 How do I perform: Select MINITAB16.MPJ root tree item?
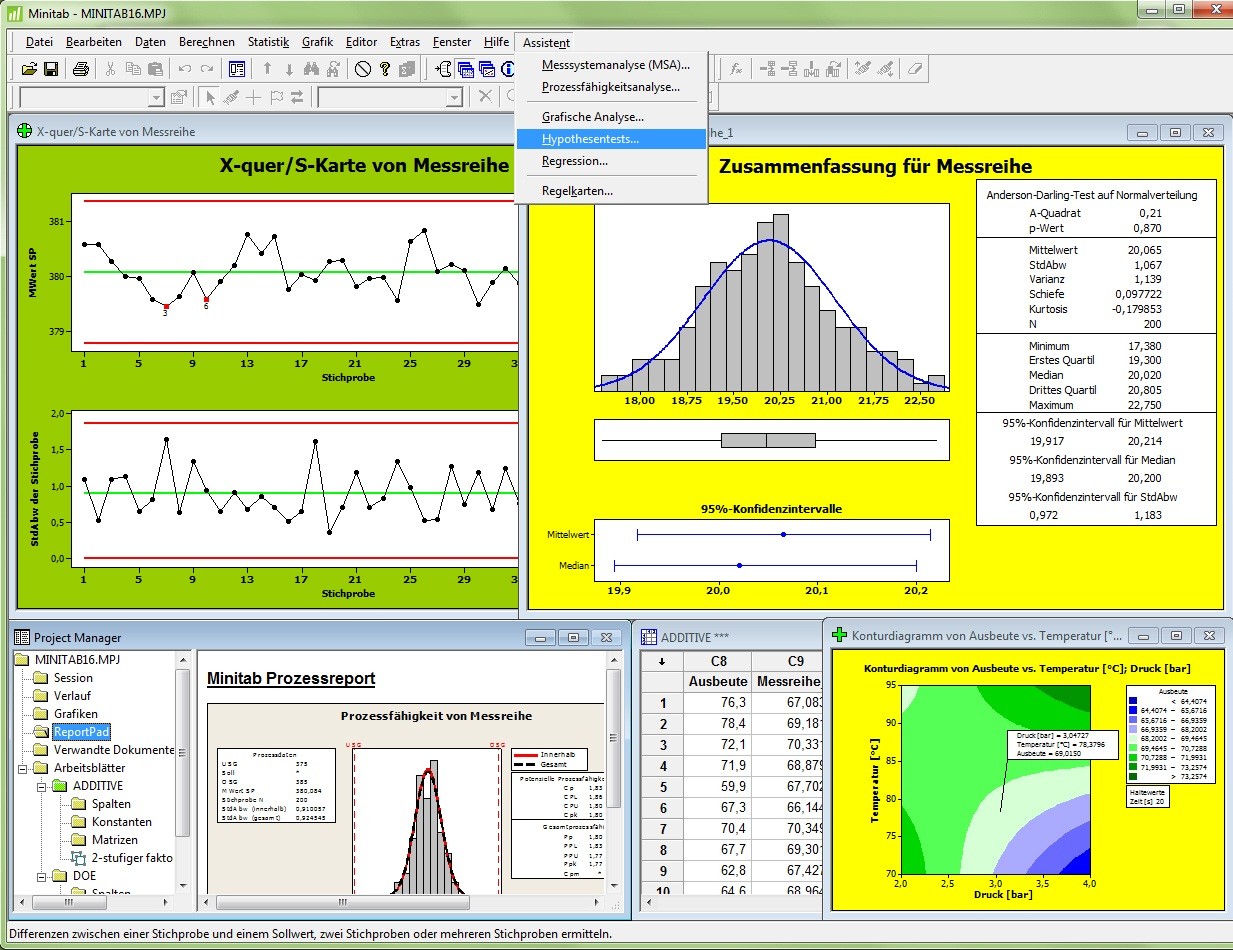point(77,660)
